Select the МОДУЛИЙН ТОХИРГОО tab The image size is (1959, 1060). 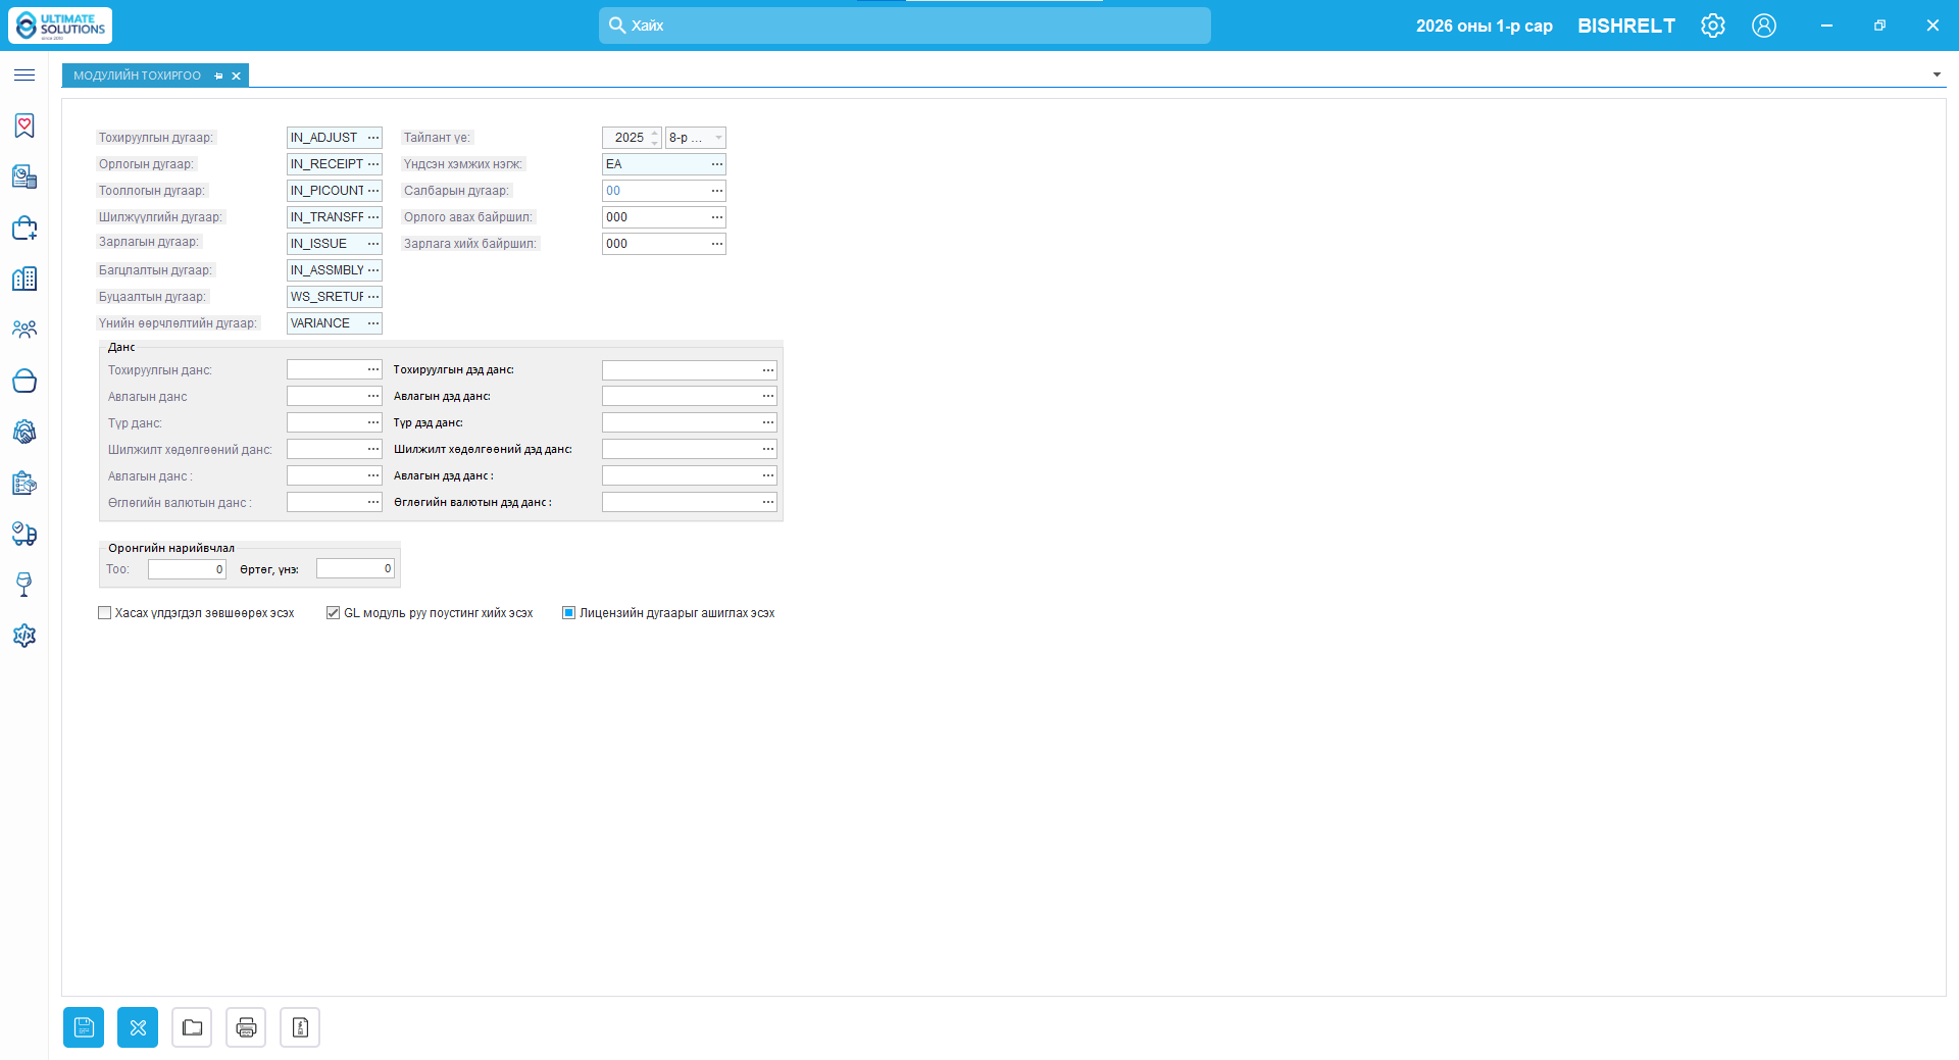[137, 76]
